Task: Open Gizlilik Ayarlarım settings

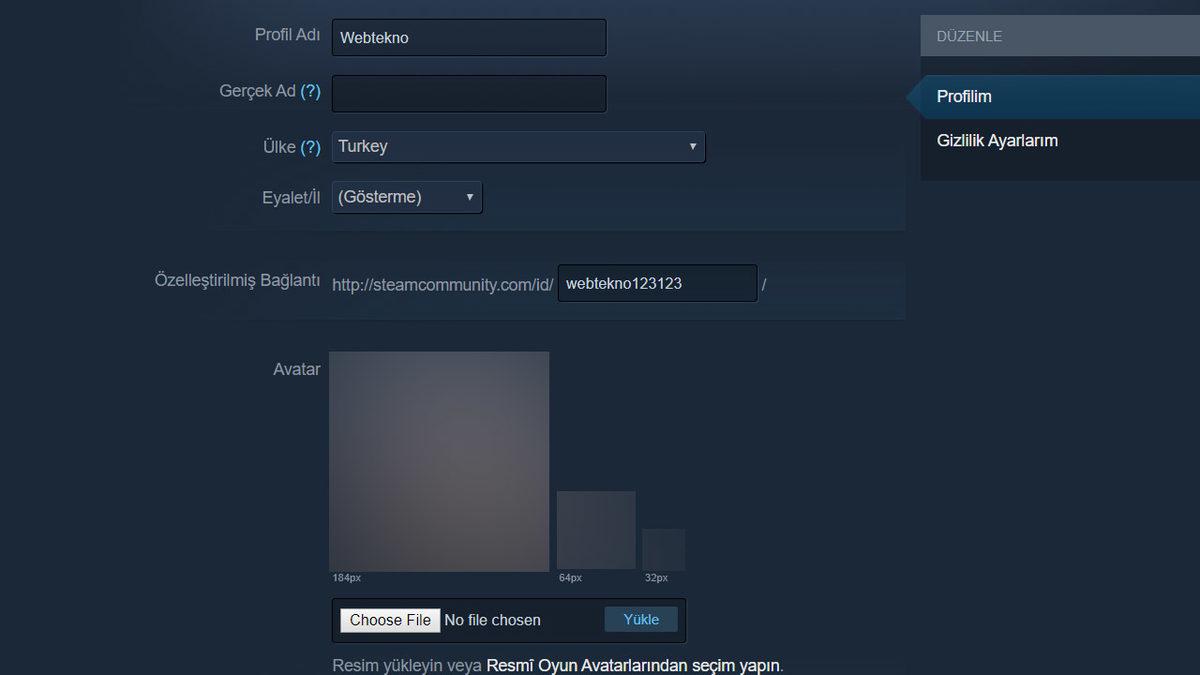Action: pyautogui.click(x=997, y=140)
